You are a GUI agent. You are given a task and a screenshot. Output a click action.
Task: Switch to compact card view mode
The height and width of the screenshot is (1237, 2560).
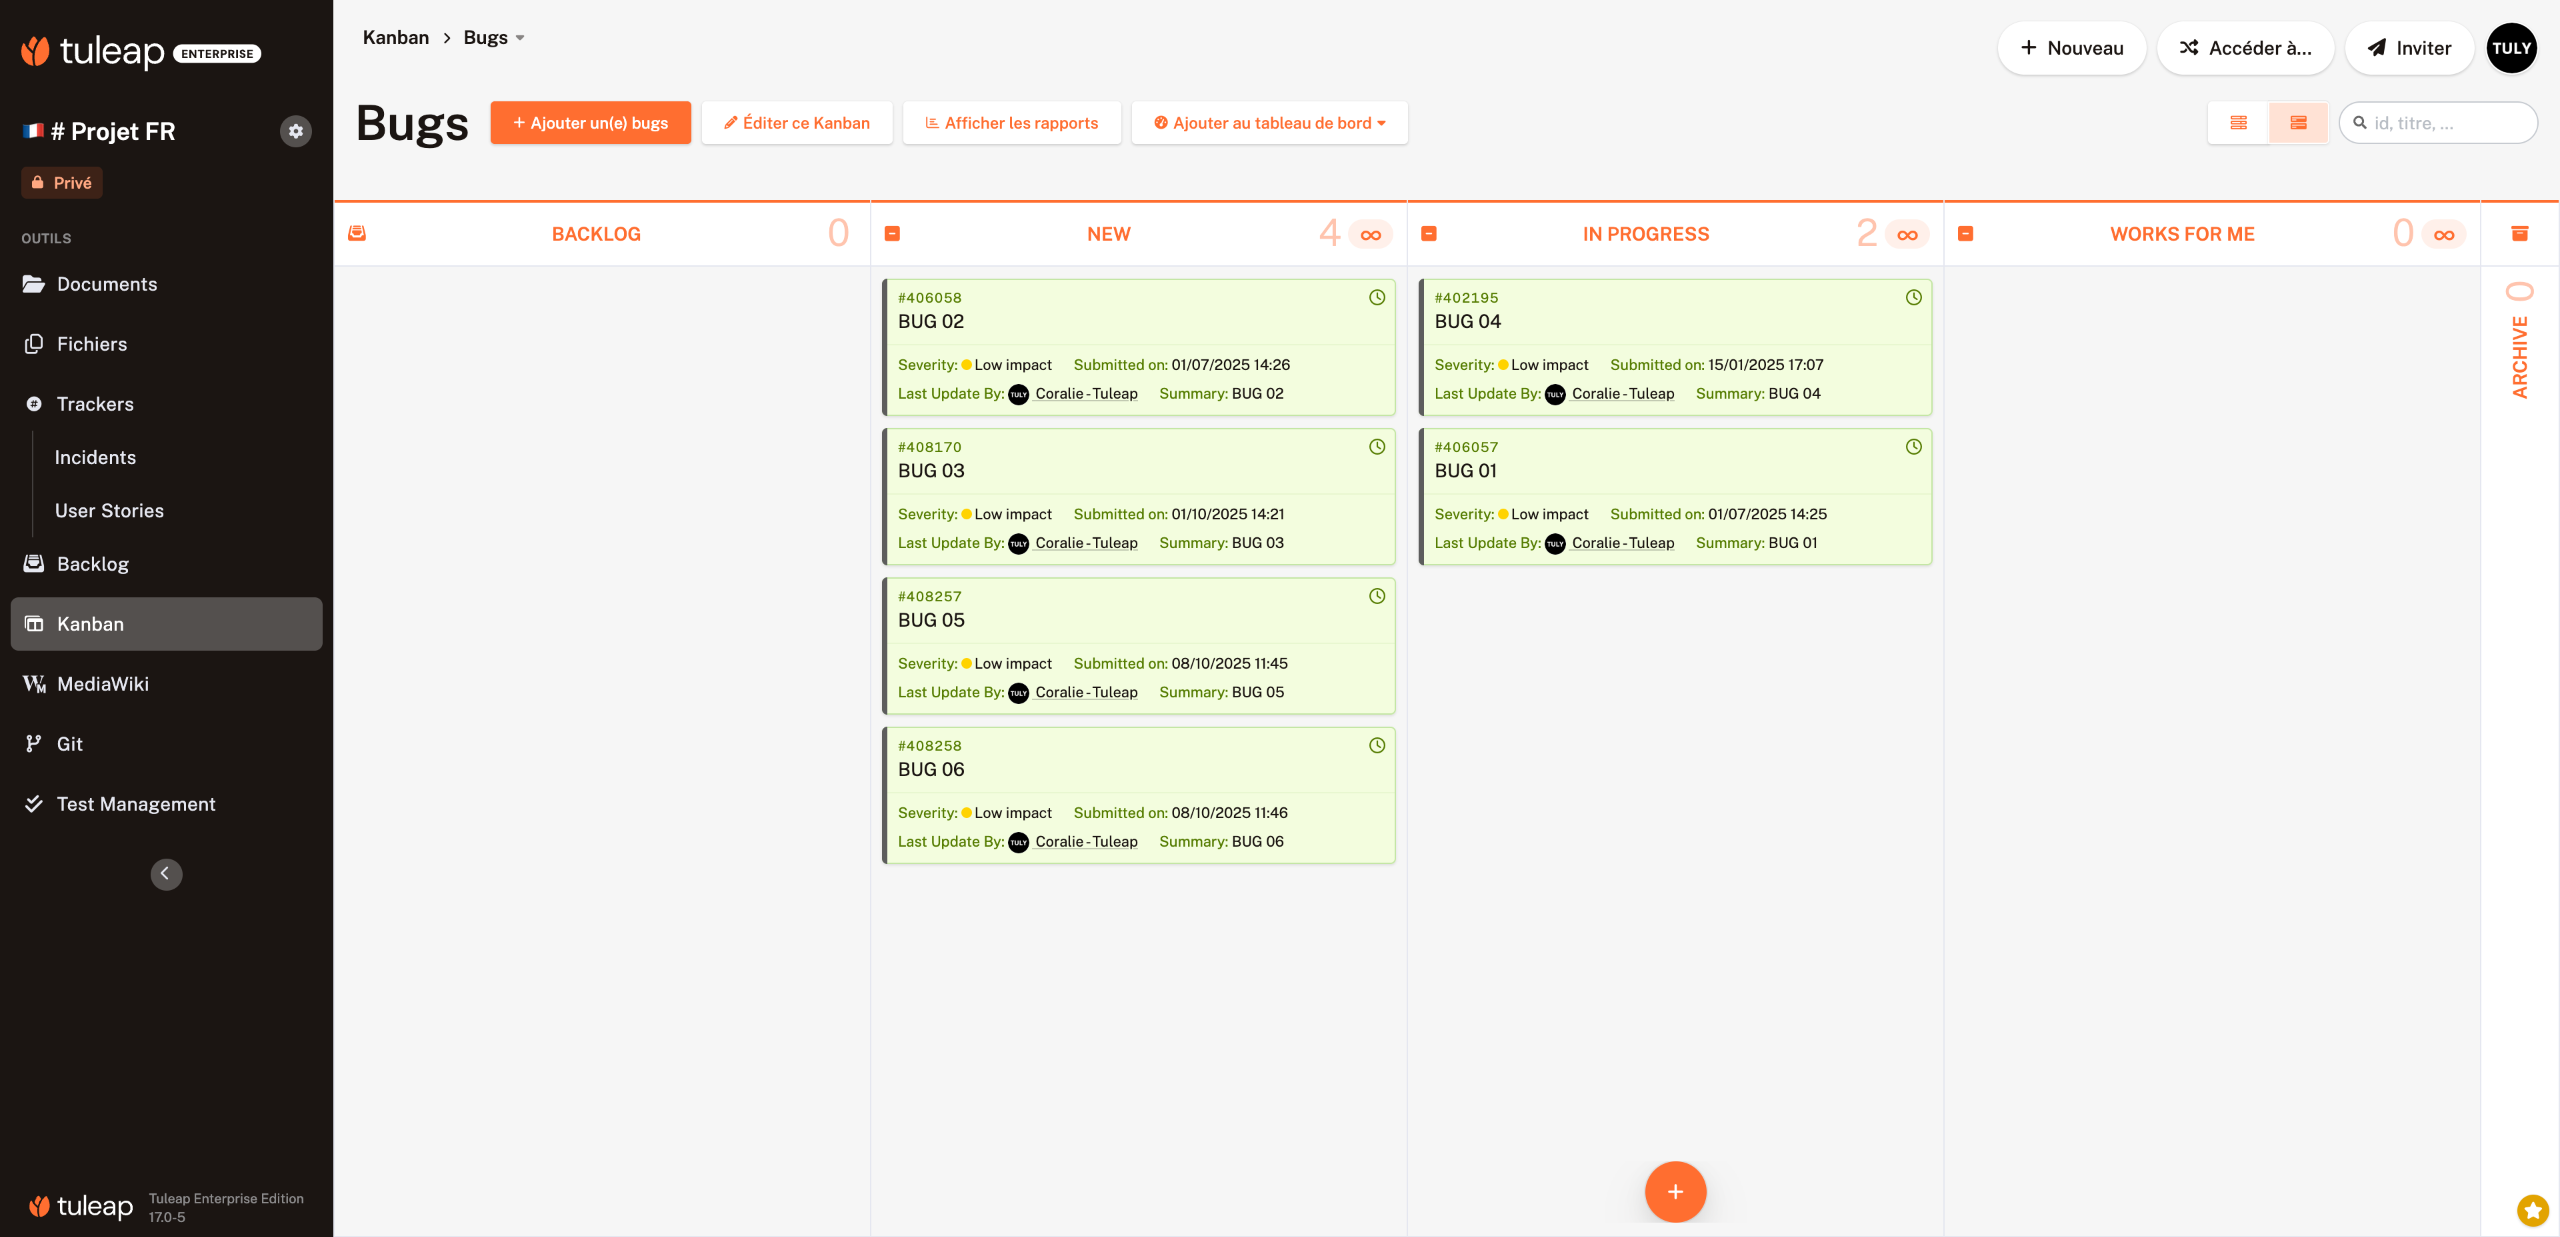(2238, 123)
